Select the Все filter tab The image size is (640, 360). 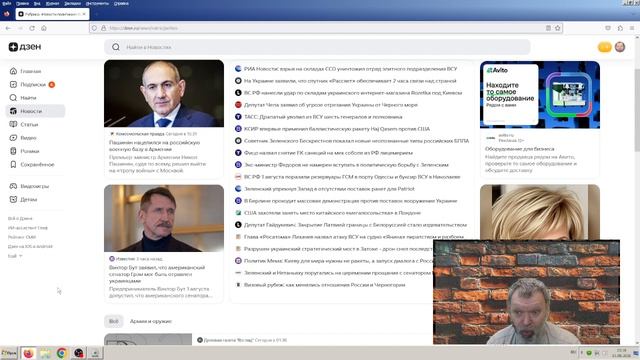click(113, 321)
